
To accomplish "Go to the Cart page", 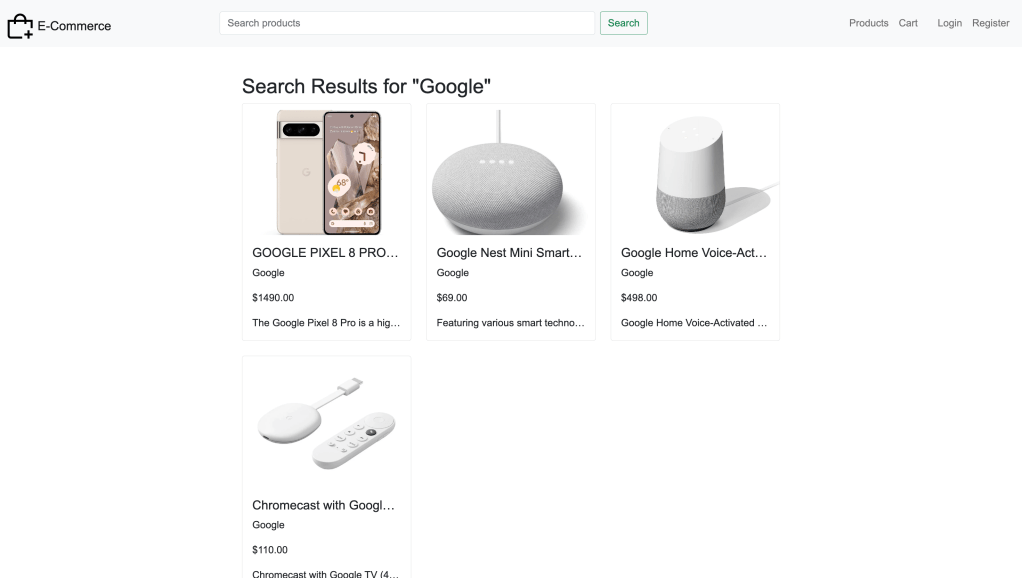I will [x=907, y=23].
